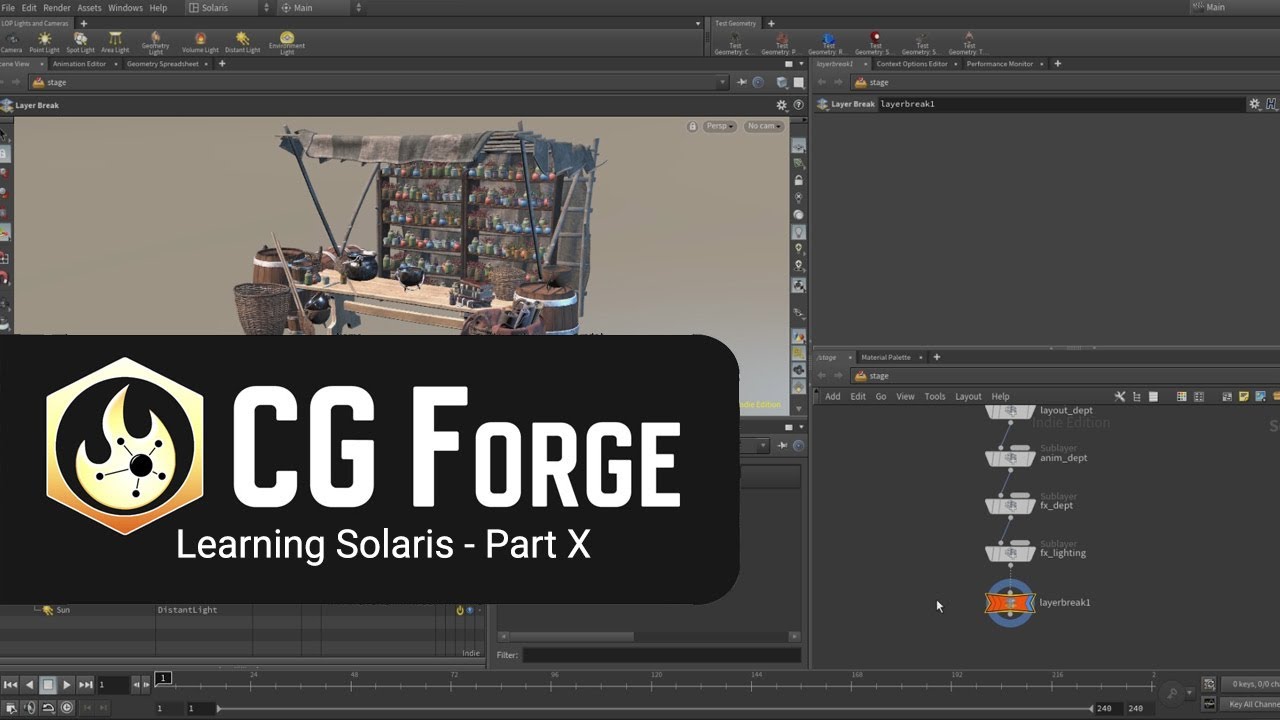
Task: Toggle real time playback icon
Action: click(67, 707)
